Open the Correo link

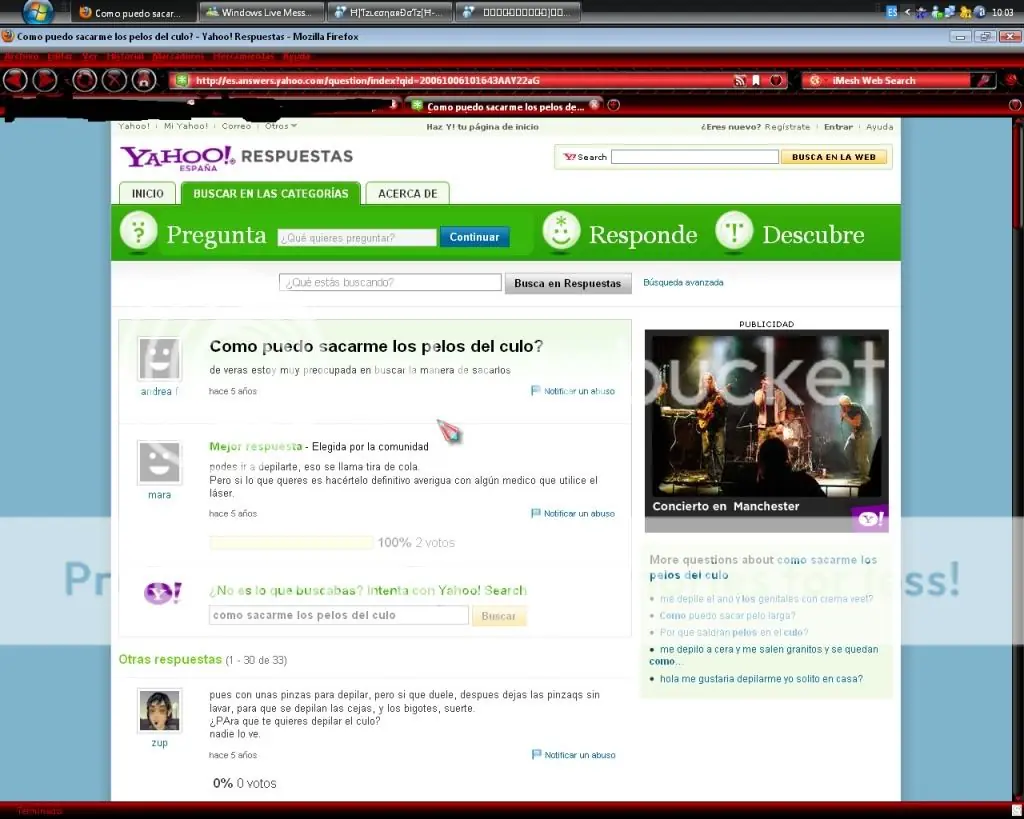236,126
